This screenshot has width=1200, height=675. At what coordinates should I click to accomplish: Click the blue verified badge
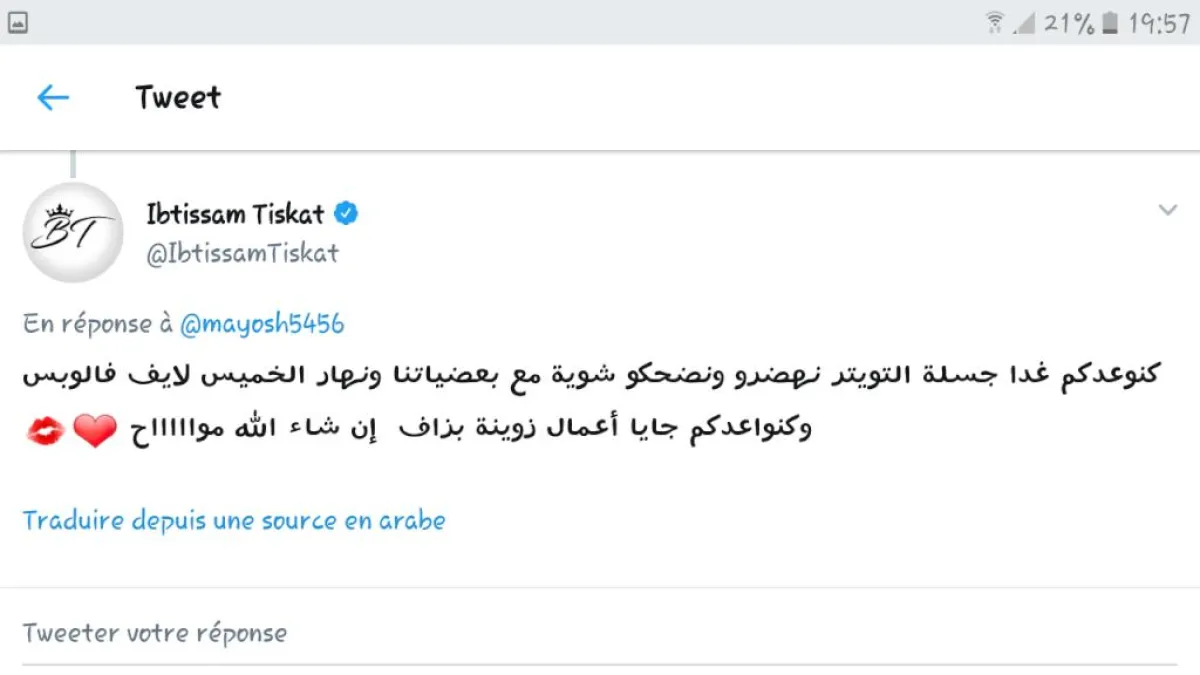346,213
